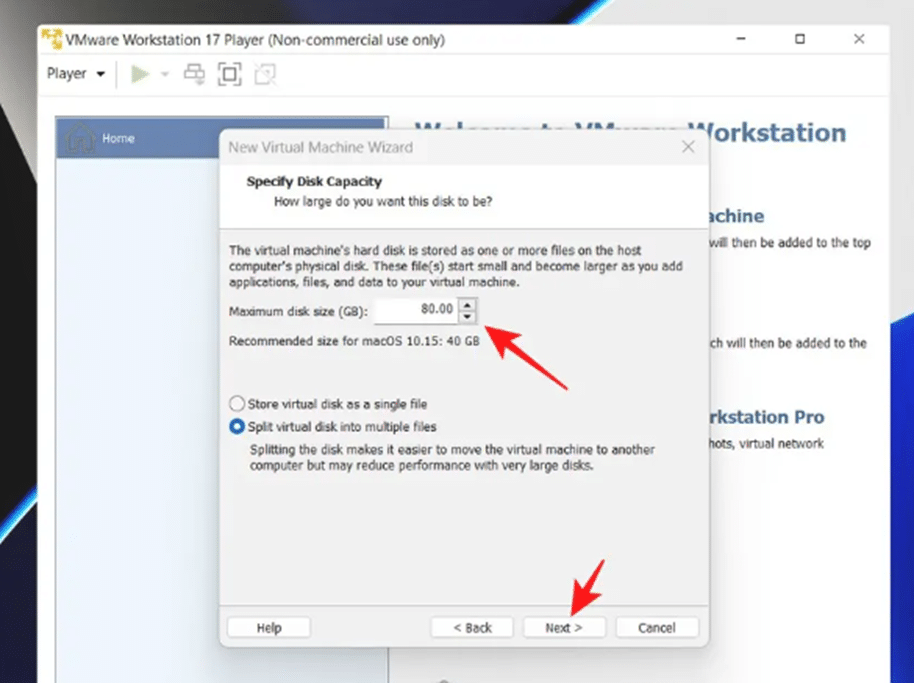
Task: Open the Player menu
Action: click(x=76, y=74)
